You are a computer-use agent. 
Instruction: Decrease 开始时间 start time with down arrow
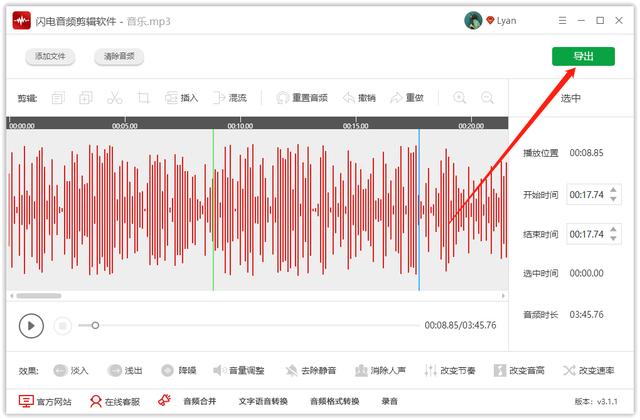point(613,199)
